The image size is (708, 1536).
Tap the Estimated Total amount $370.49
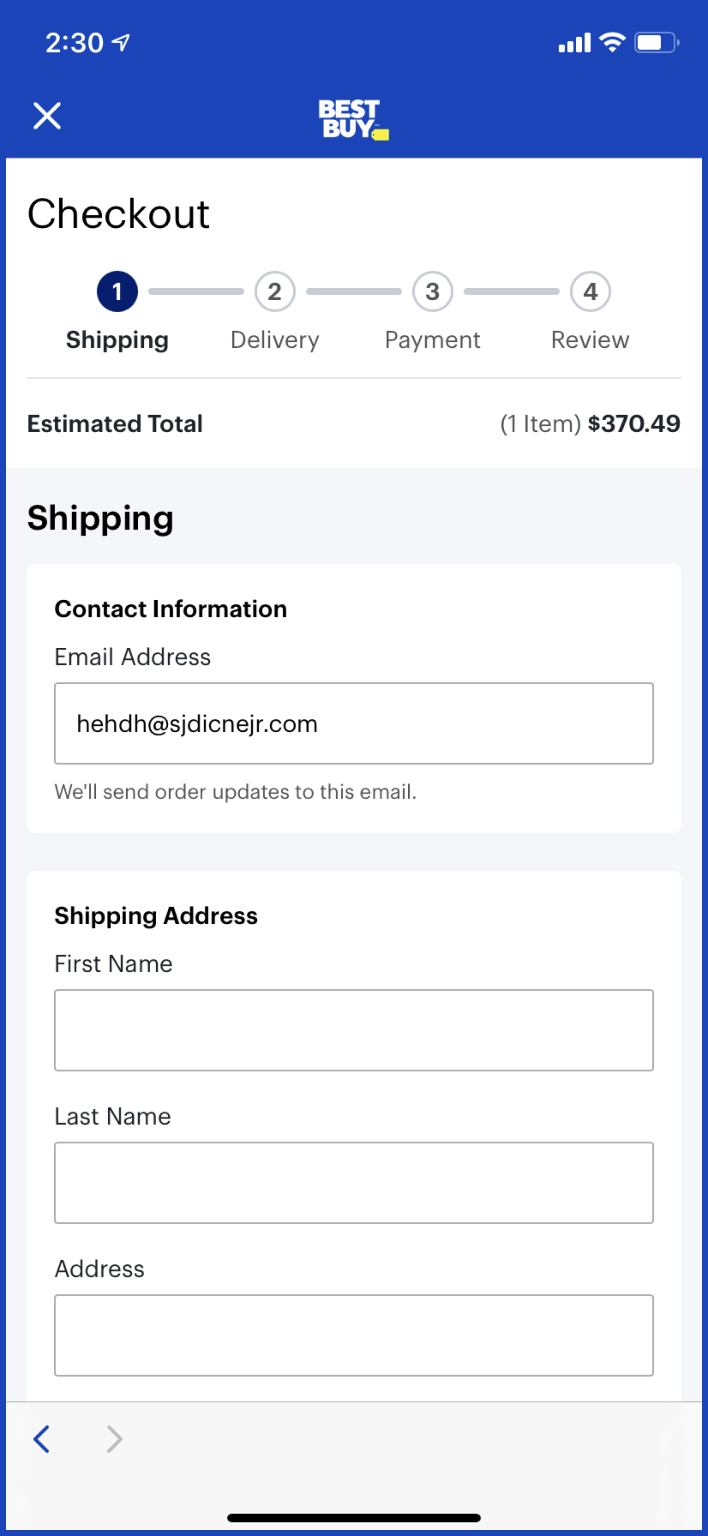coord(634,424)
